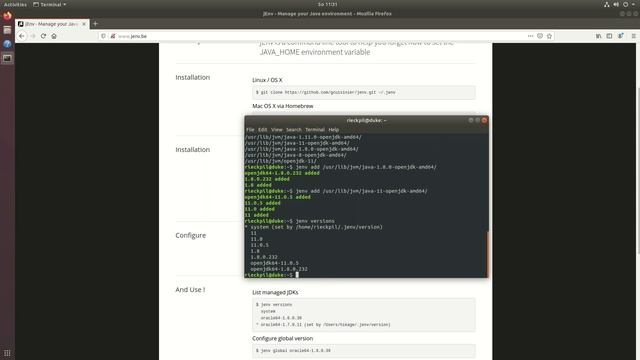
Task: Open the terminal Terminal menu
Action: pyautogui.click(x=315, y=129)
